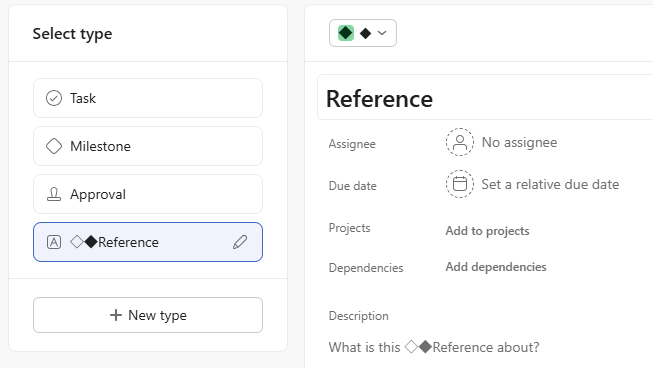Select the Milestone type option
653x368 pixels.
(x=148, y=146)
